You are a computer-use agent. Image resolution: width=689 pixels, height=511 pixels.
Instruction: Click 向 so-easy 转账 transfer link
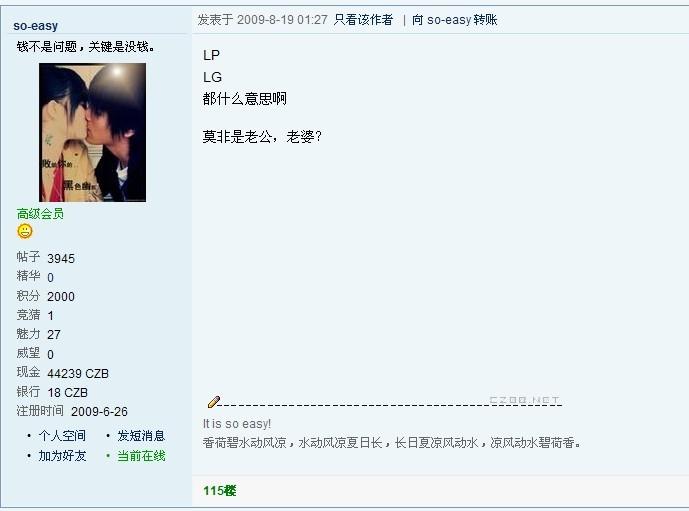(x=454, y=20)
